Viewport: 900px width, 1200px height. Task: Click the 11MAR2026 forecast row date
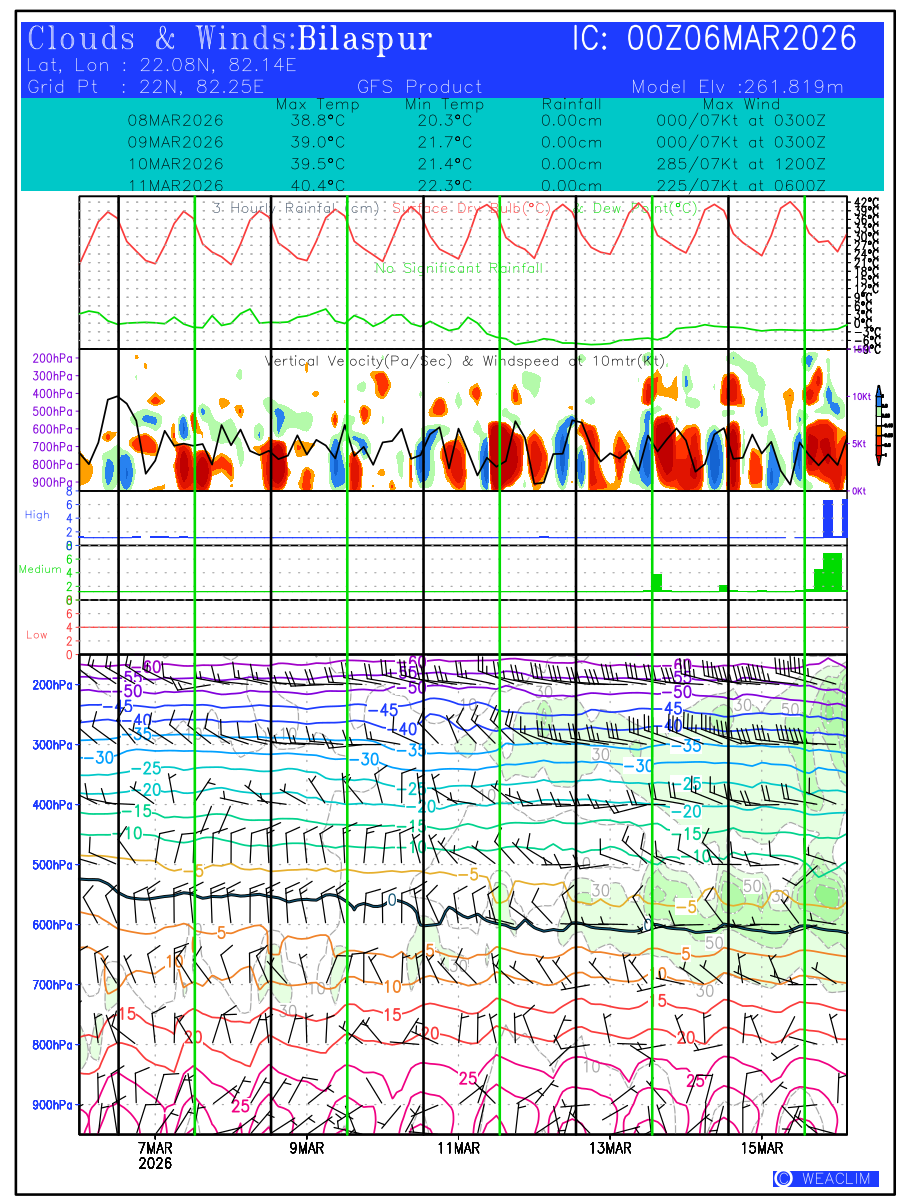pyautogui.click(x=176, y=185)
